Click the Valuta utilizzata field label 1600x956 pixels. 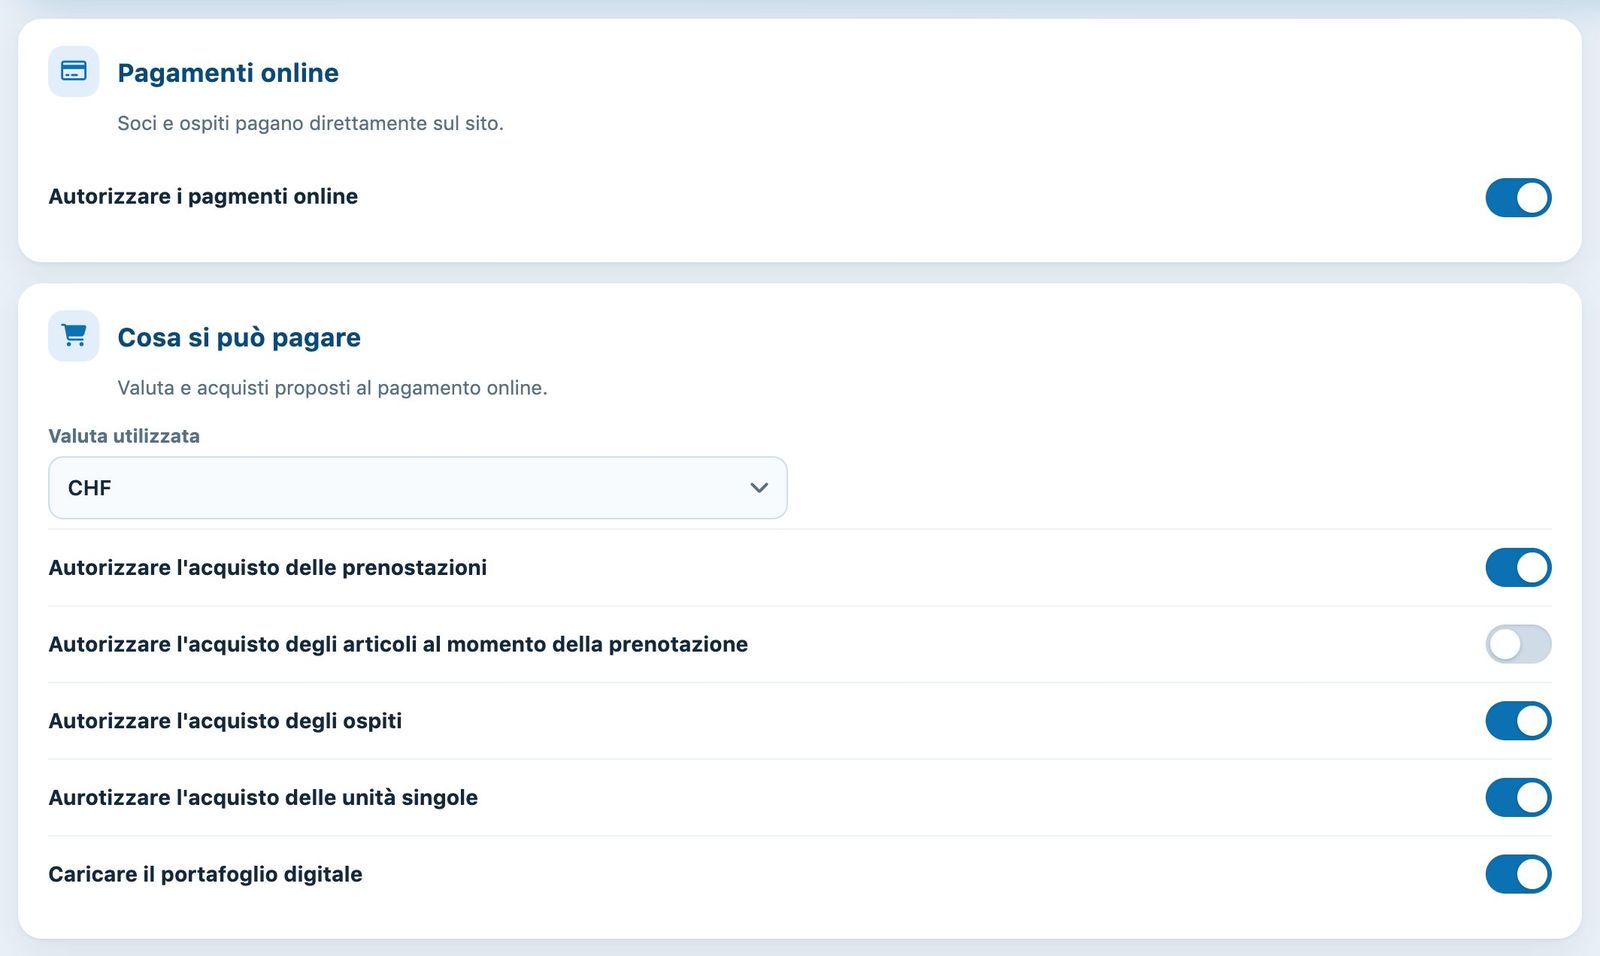(124, 436)
